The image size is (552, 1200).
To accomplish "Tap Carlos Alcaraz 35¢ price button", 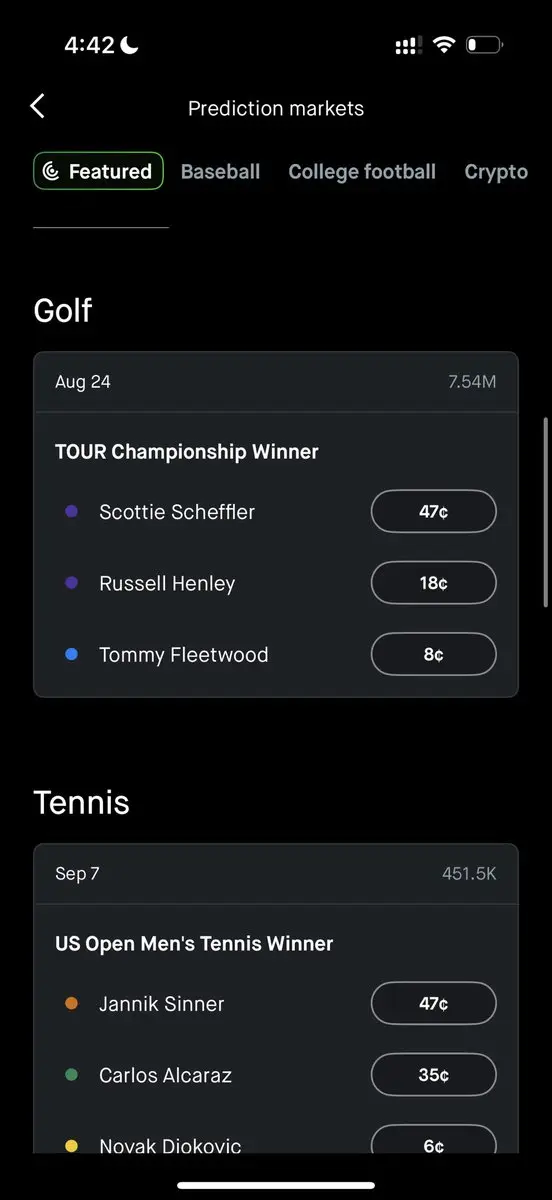I will pyautogui.click(x=434, y=1075).
